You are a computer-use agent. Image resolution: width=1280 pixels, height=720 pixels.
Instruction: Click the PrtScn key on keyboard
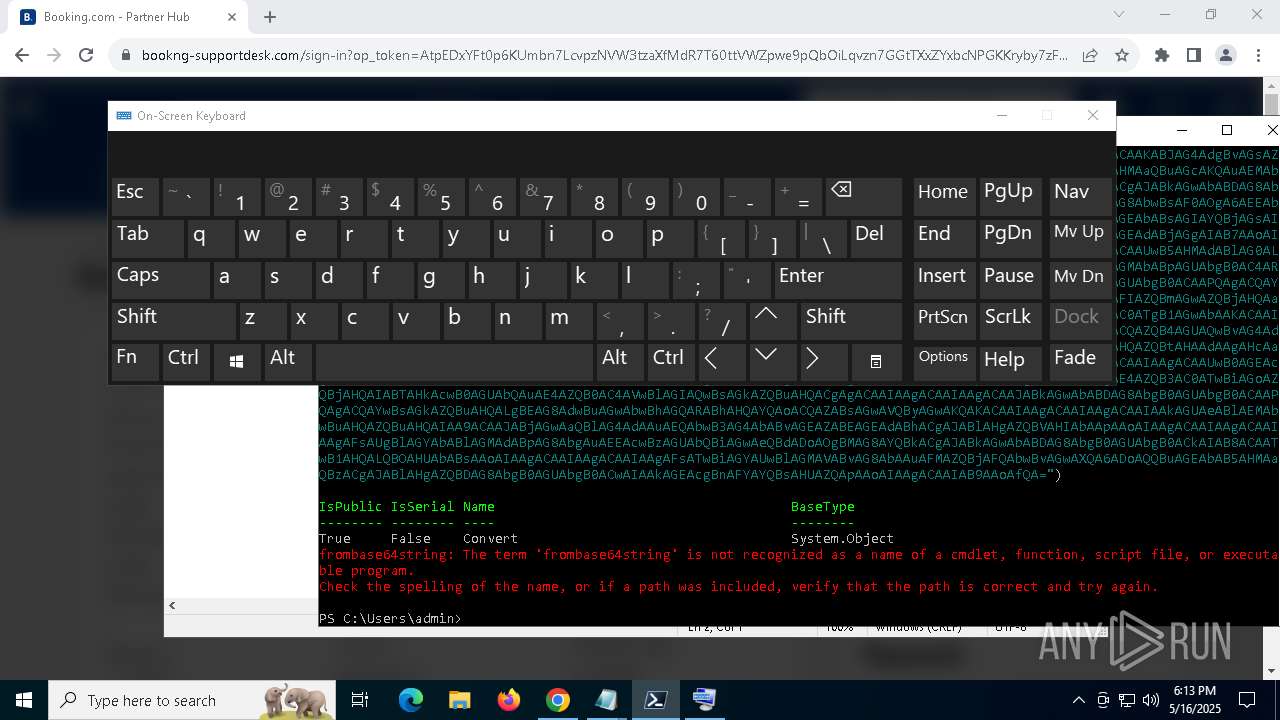tap(944, 321)
